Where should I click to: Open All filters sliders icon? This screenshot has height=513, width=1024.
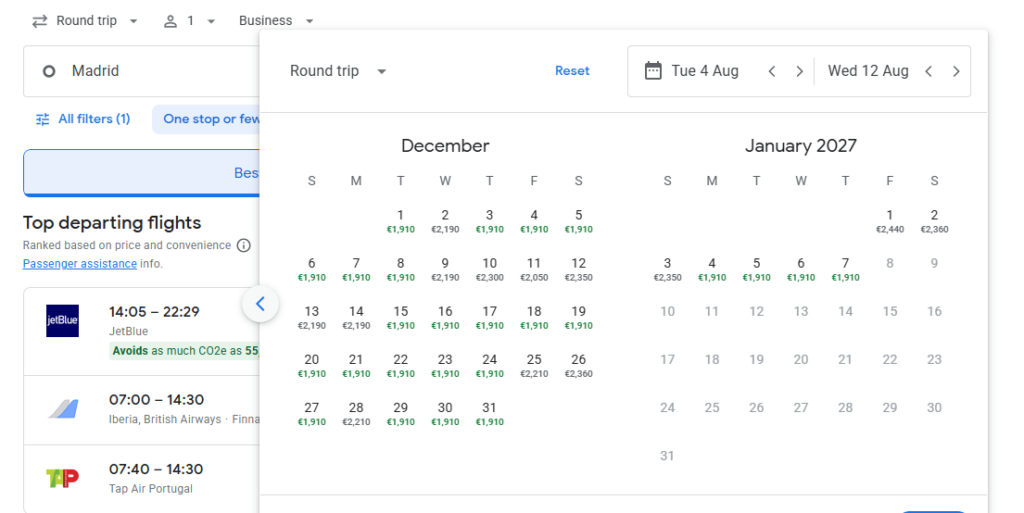pyautogui.click(x=42, y=119)
